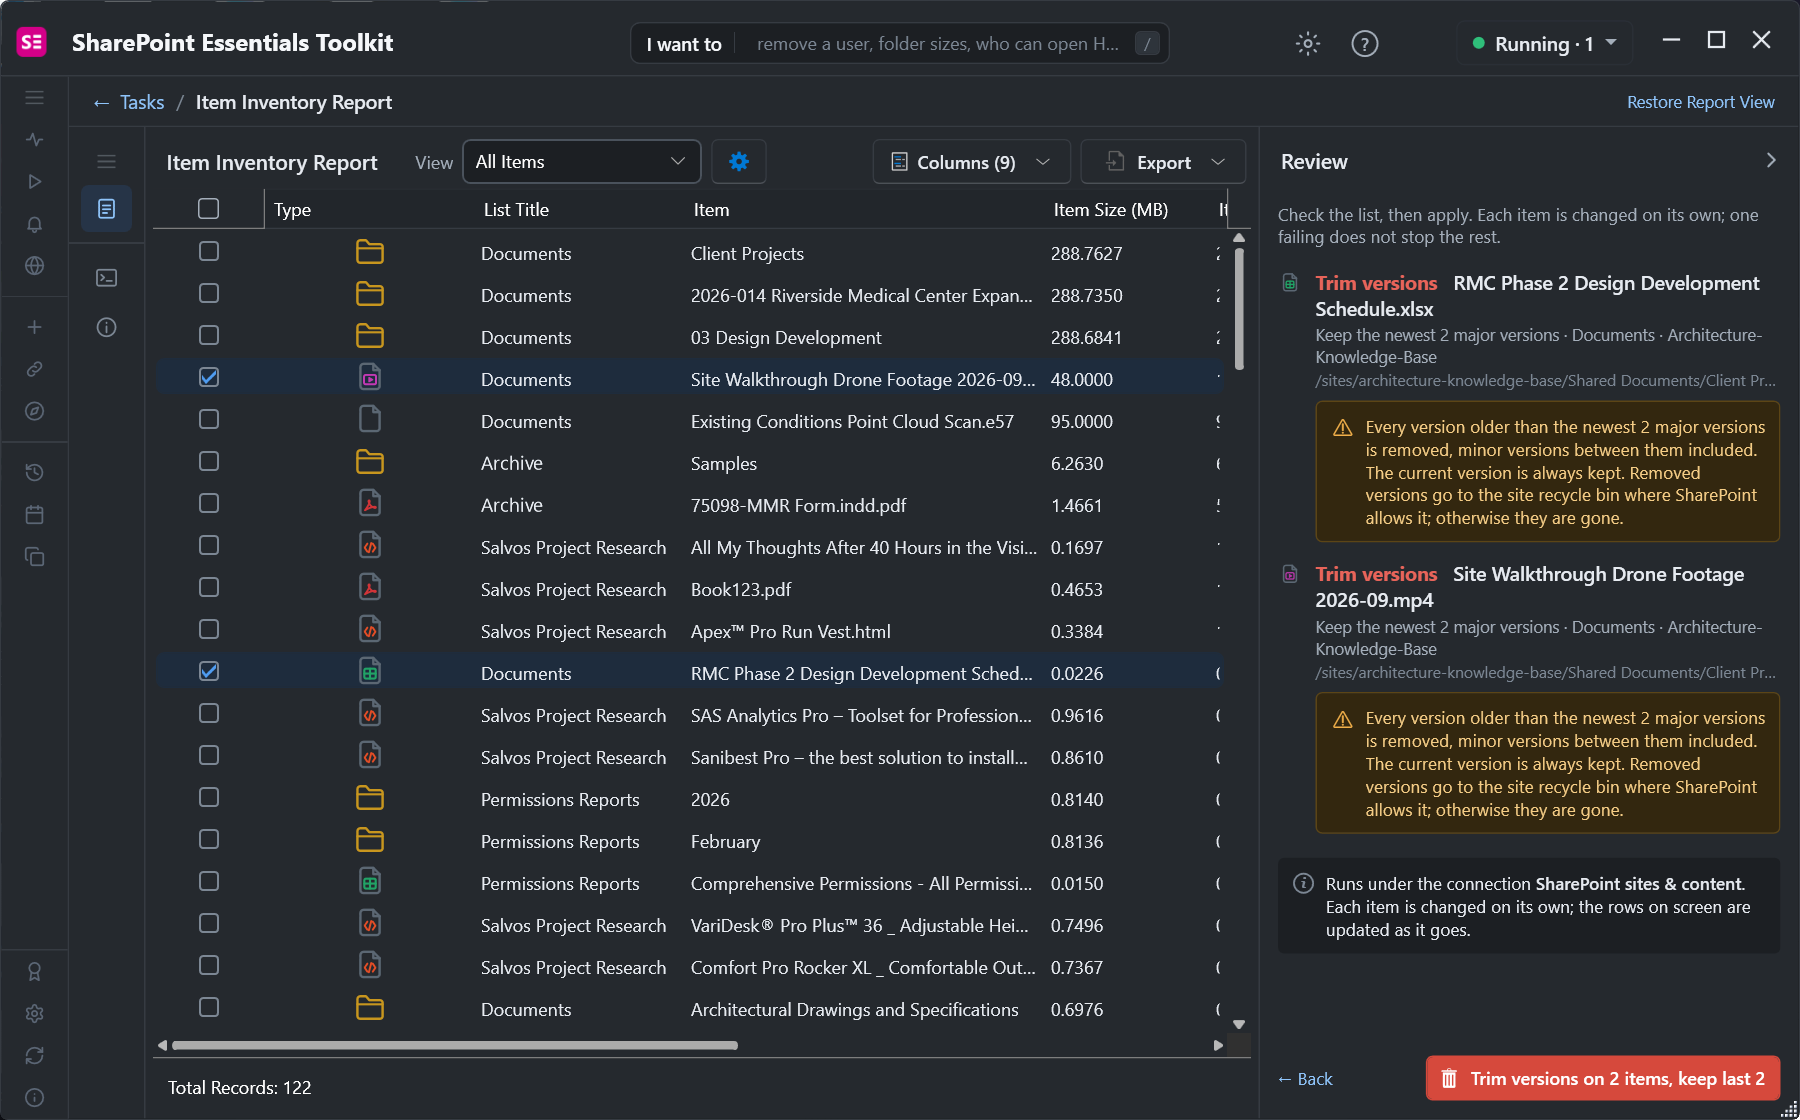Toggle the inner panel hamburger menu icon
Screen dimensions: 1800x1120
(106, 161)
